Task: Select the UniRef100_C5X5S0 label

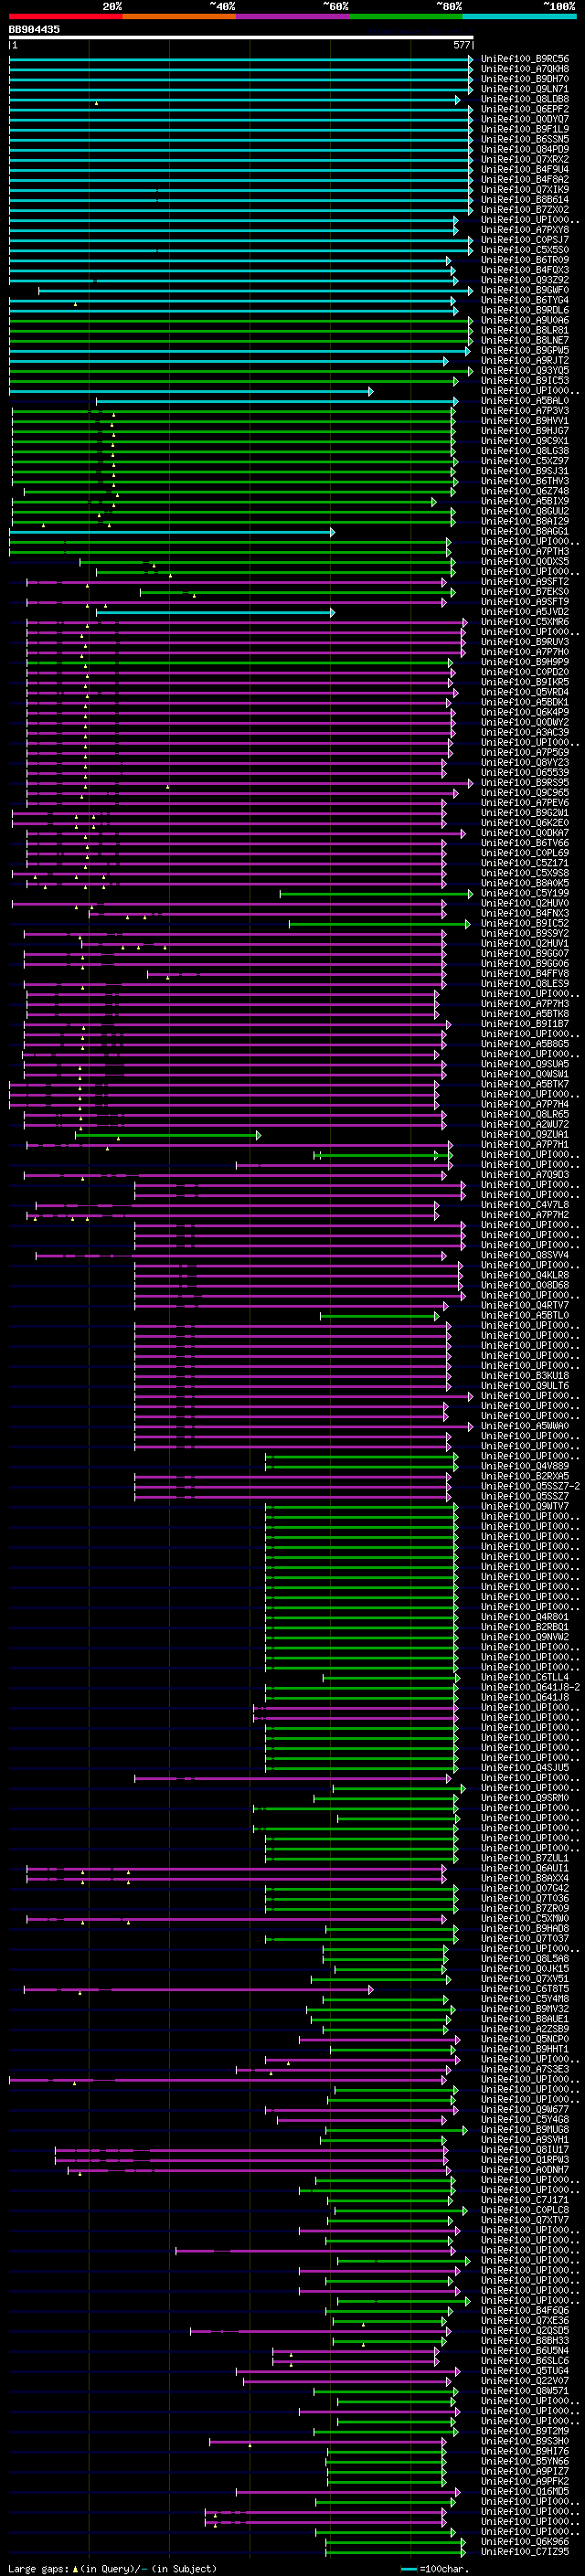Action: click(x=525, y=250)
